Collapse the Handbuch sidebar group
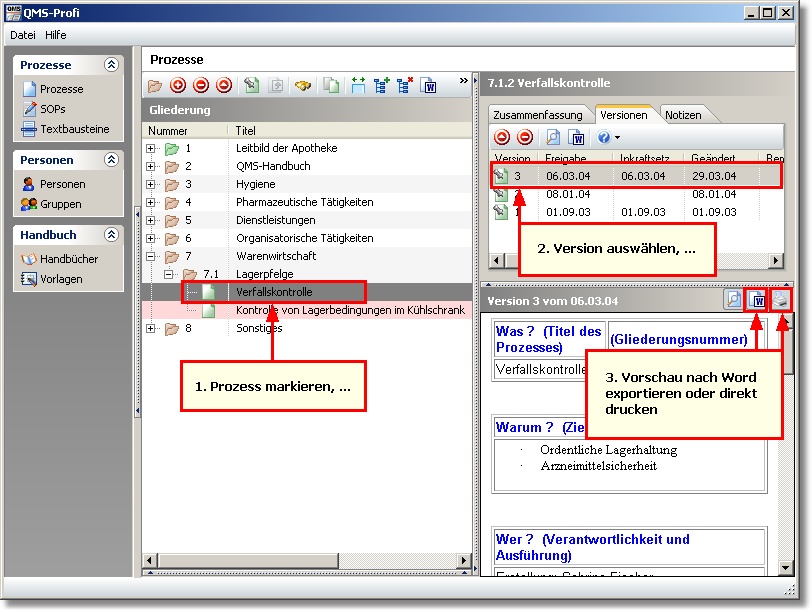Screen dimensions: 812x612 coord(111,235)
